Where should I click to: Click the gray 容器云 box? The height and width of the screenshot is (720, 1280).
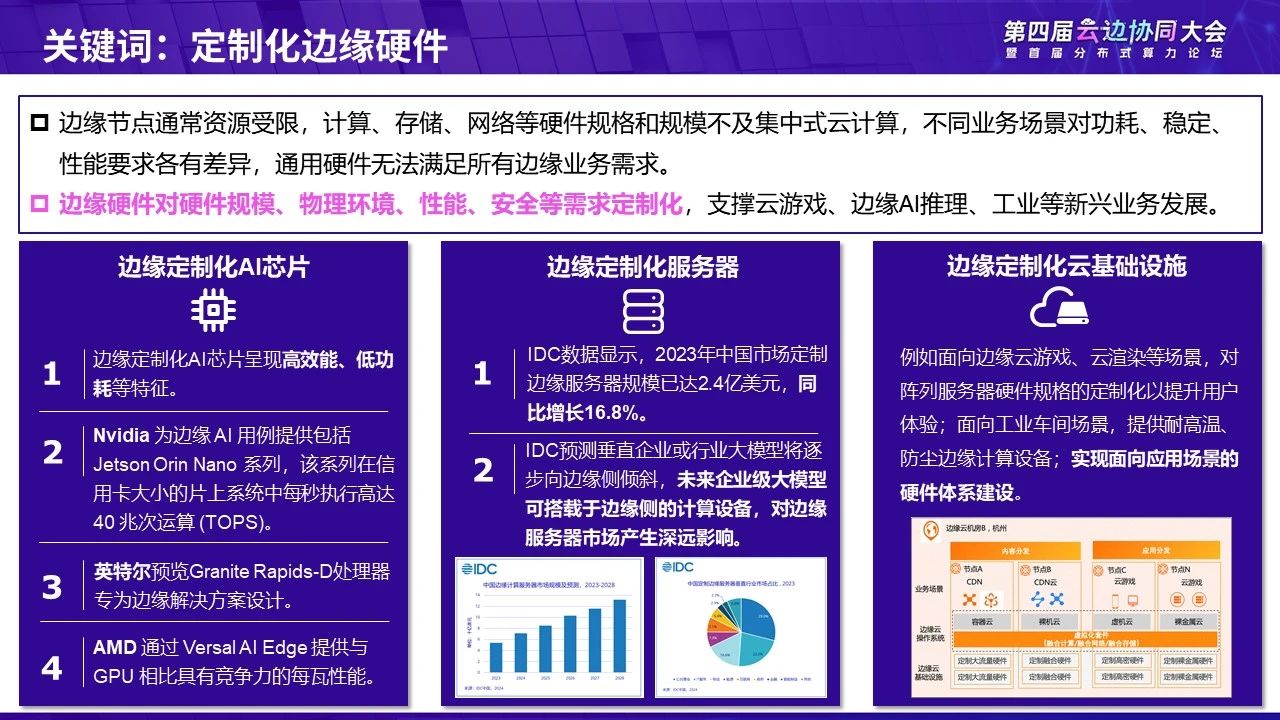982,621
